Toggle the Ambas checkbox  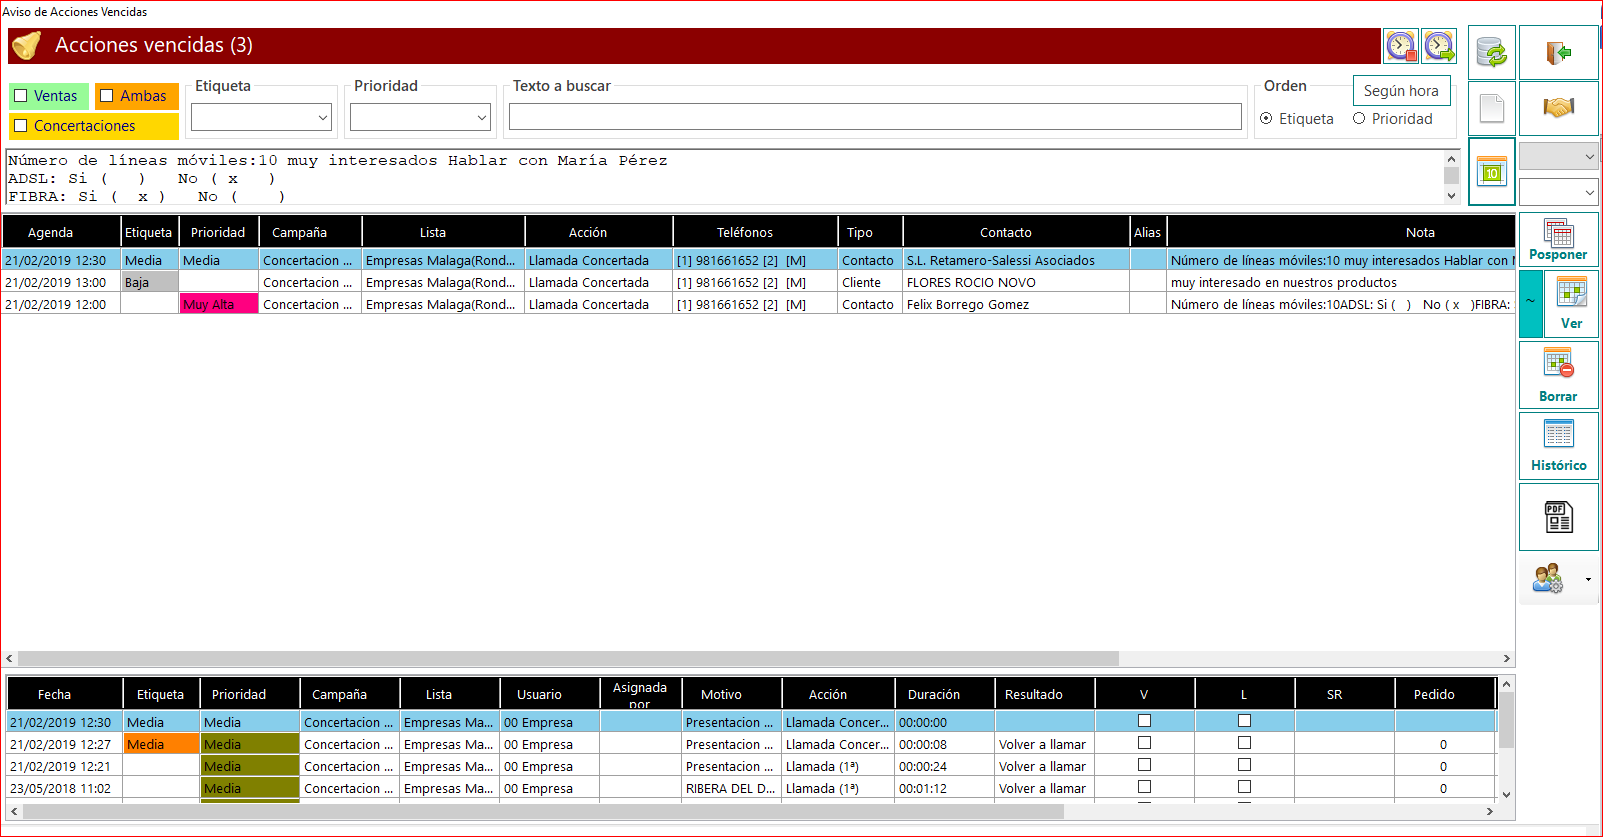107,96
